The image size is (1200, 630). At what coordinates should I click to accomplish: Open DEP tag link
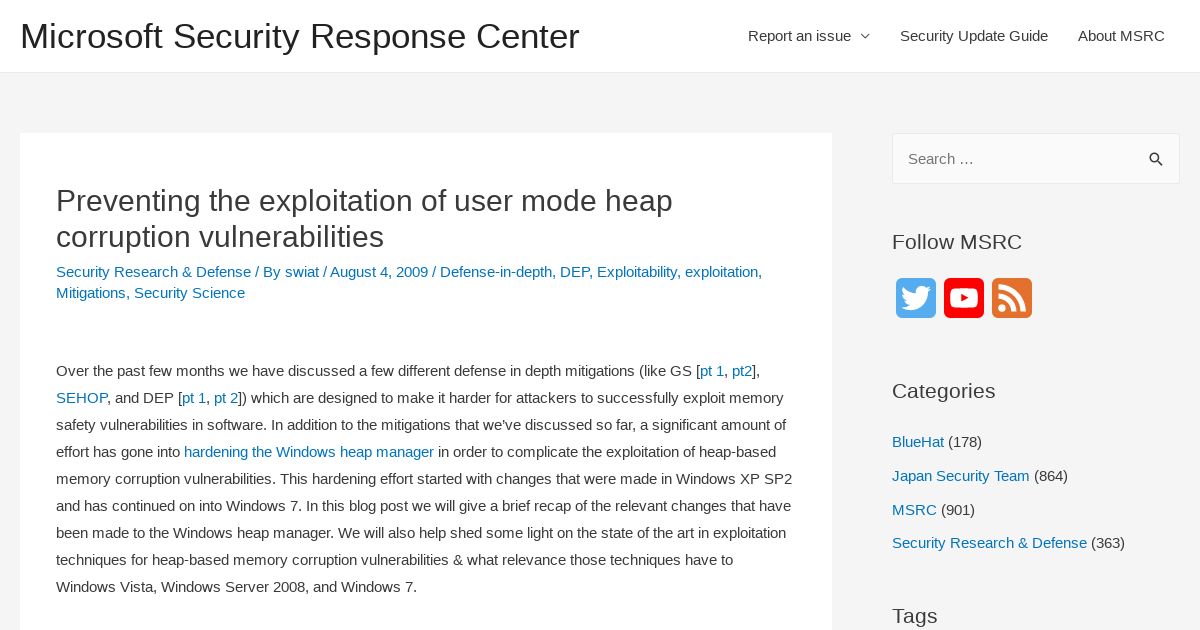click(x=574, y=272)
